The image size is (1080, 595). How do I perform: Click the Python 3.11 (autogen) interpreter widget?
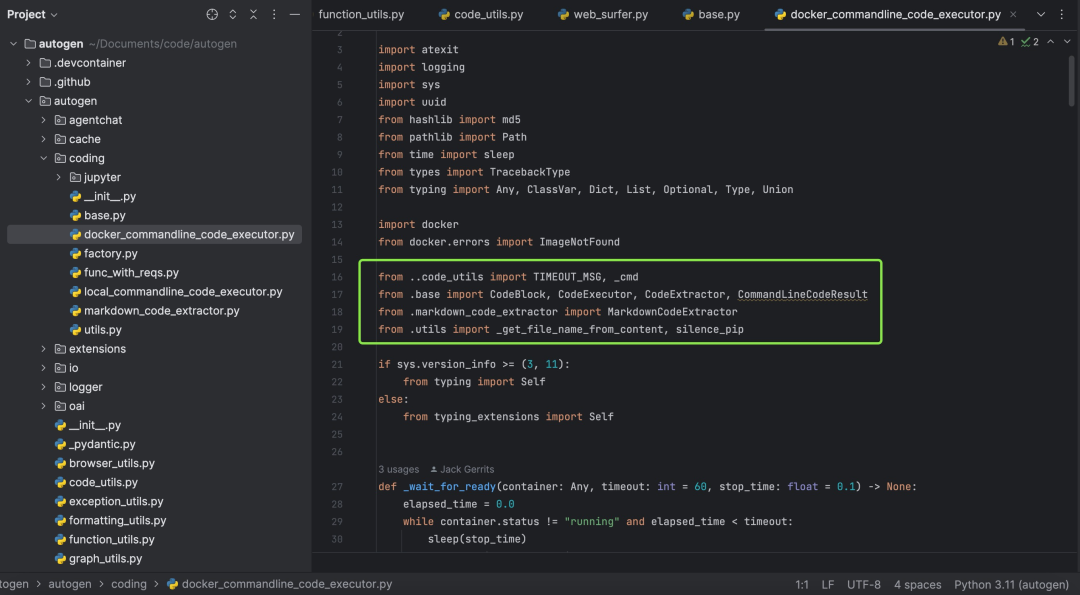[x=1010, y=584]
